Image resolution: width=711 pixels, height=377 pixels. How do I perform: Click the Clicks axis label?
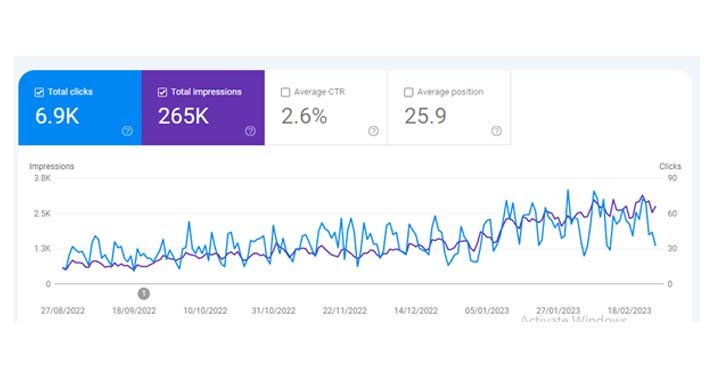pos(670,166)
